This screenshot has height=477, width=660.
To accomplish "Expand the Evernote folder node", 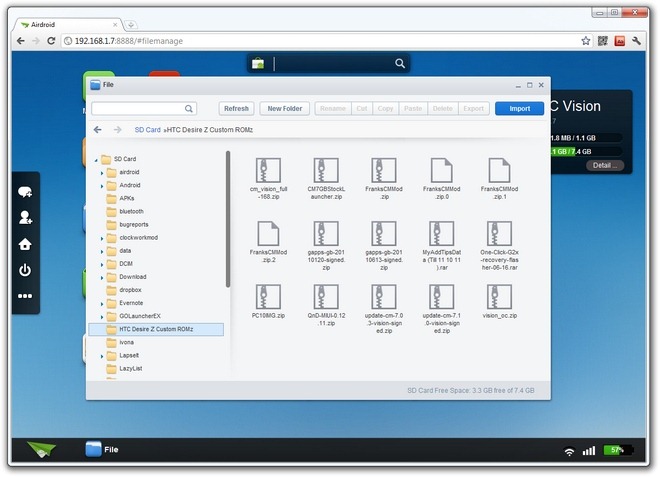I will point(102,304).
